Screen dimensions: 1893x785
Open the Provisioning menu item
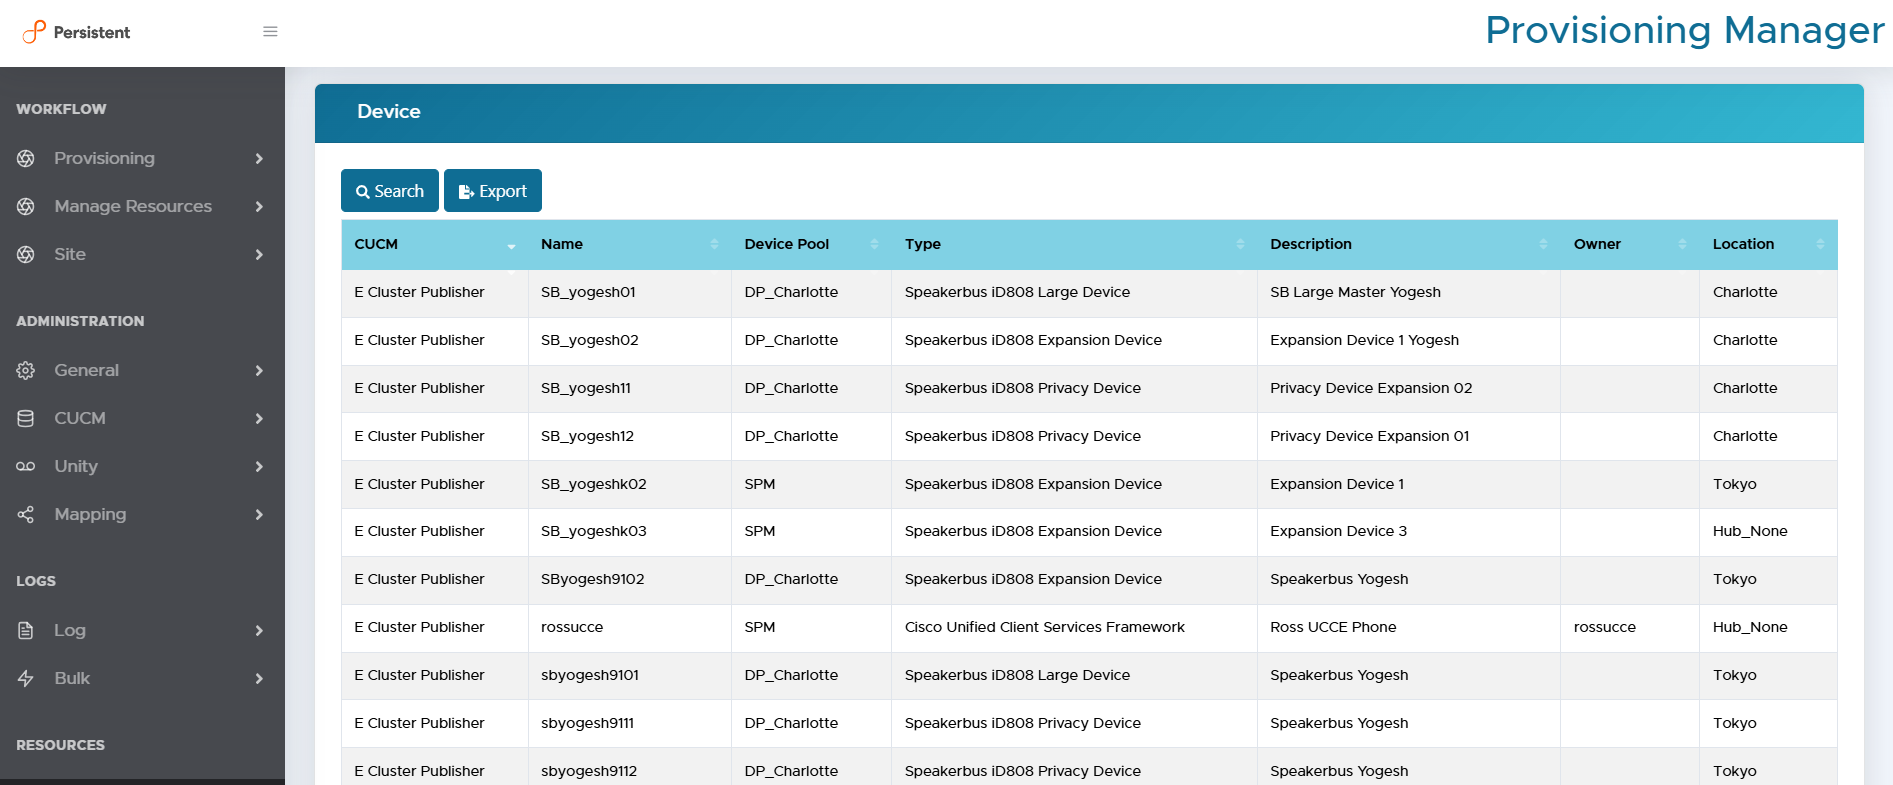click(142, 158)
